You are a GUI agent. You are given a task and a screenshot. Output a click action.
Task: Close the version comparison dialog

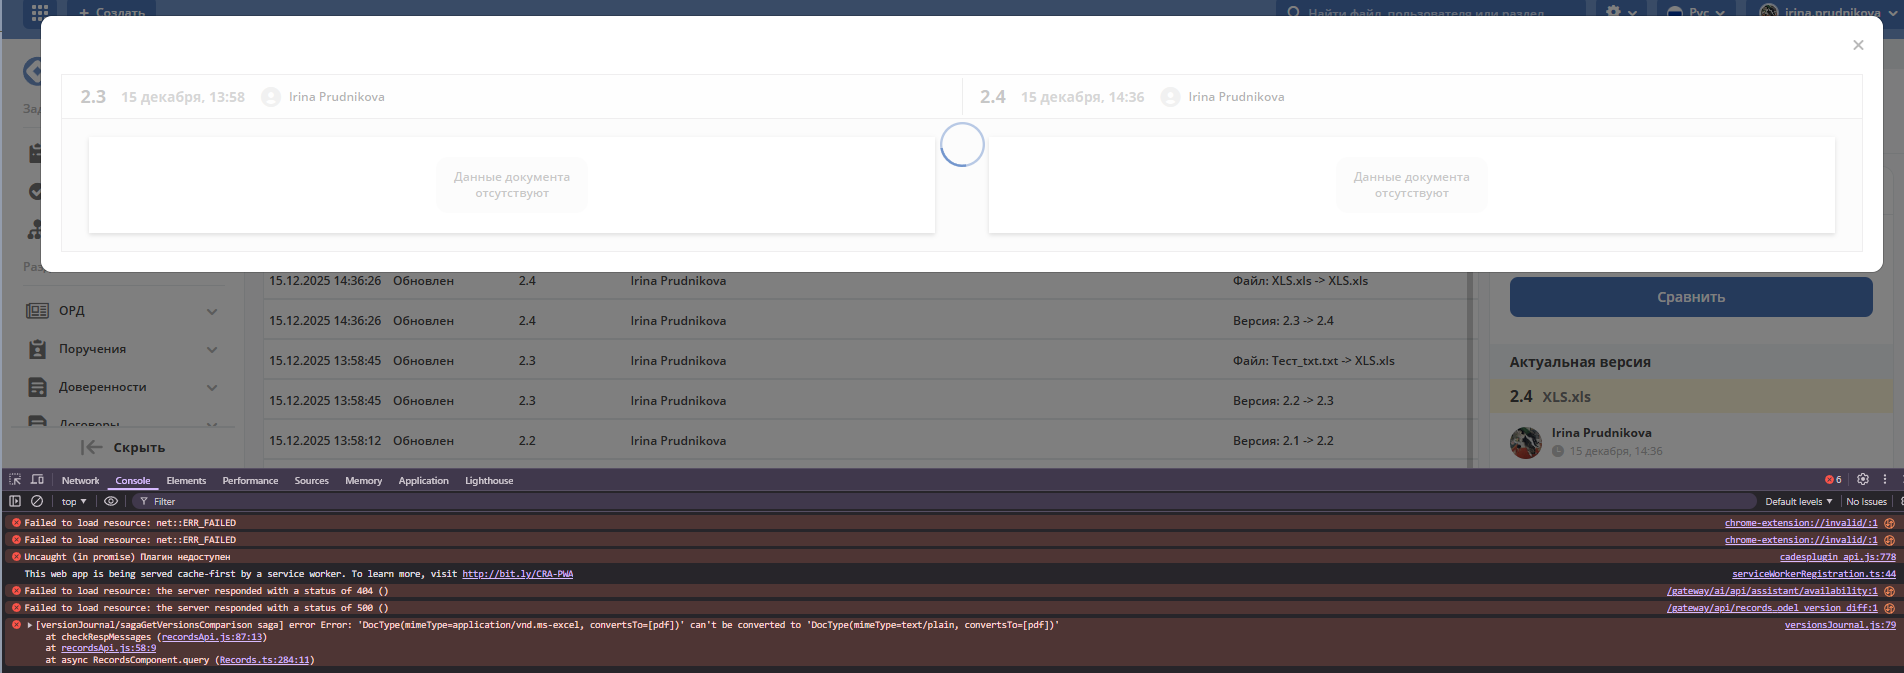[1858, 45]
